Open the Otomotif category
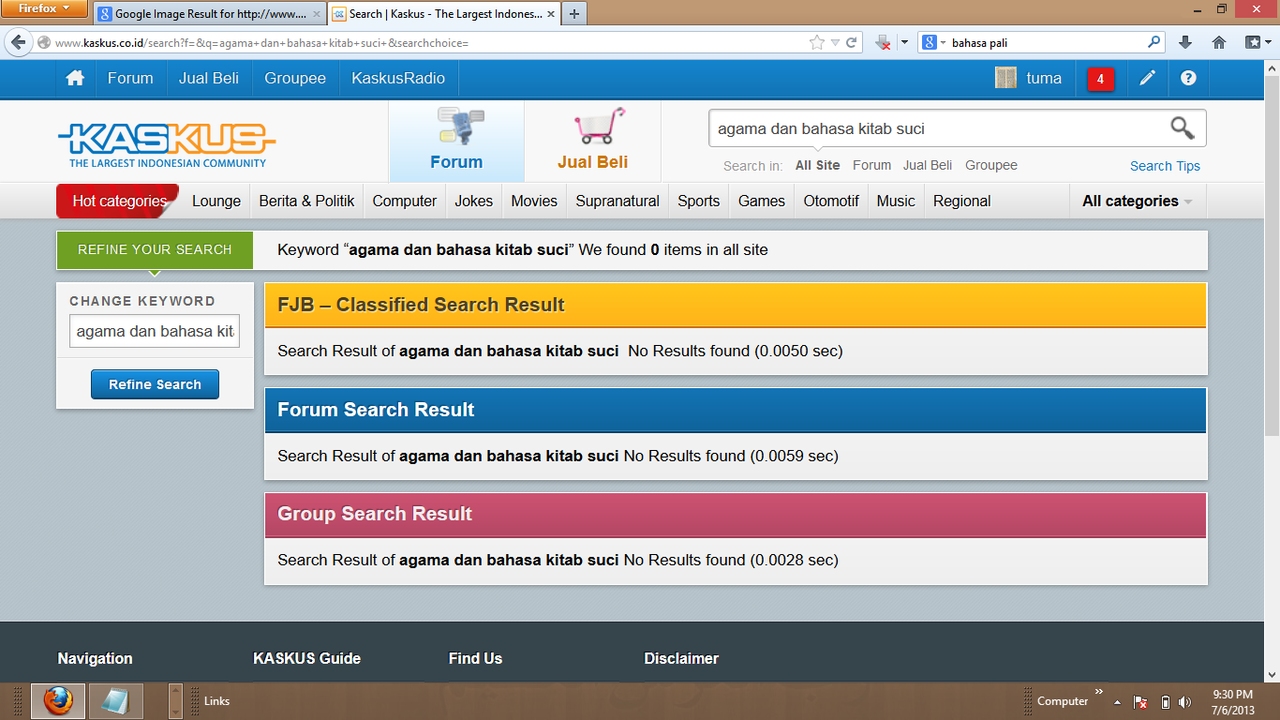The image size is (1280, 720). pyautogui.click(x=831, y=201)
